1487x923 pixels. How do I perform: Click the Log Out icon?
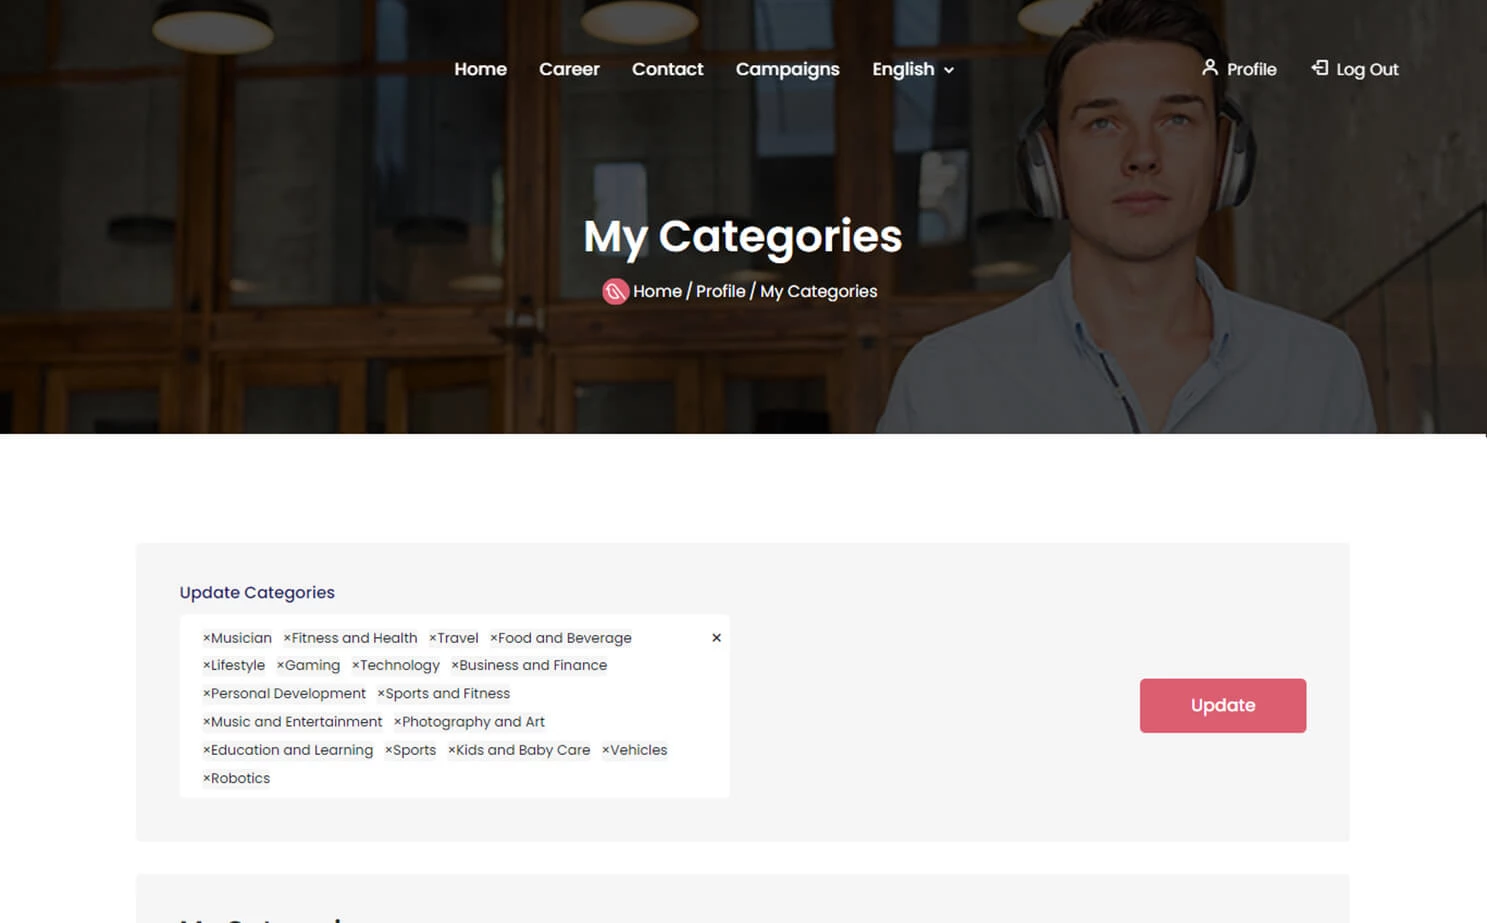tap(1320, 69)
